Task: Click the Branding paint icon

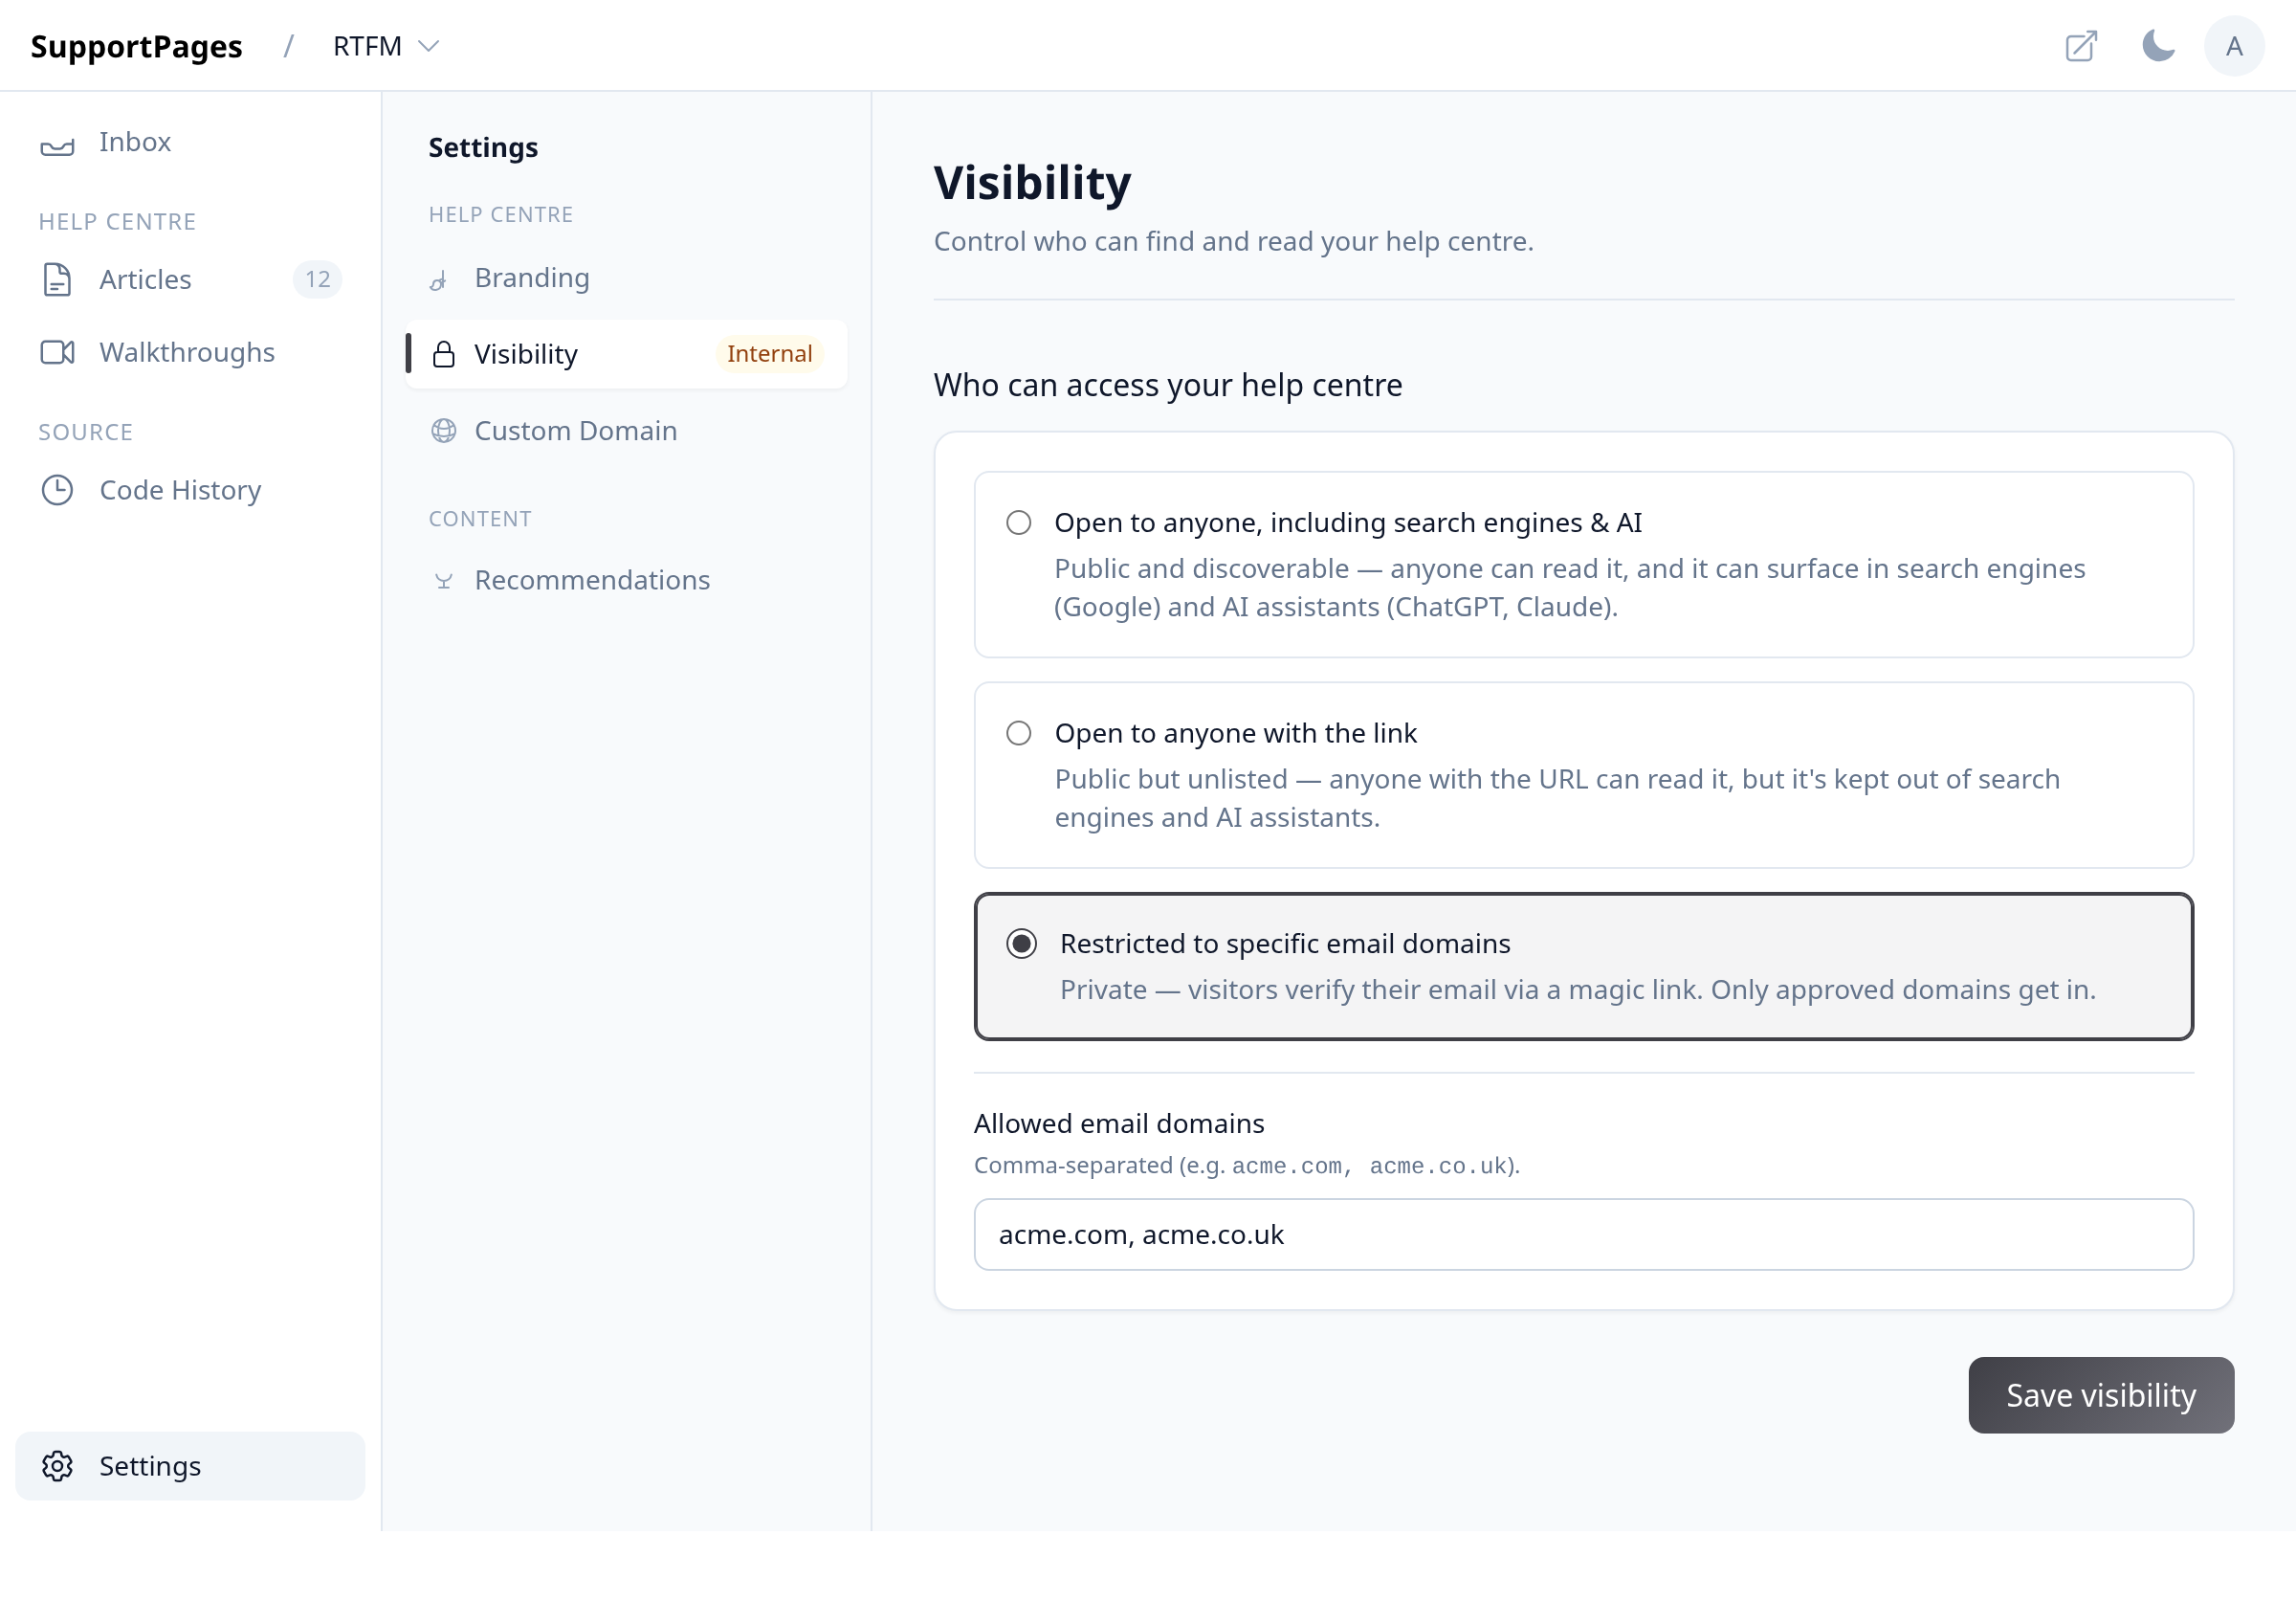Action: coord(439,280)
